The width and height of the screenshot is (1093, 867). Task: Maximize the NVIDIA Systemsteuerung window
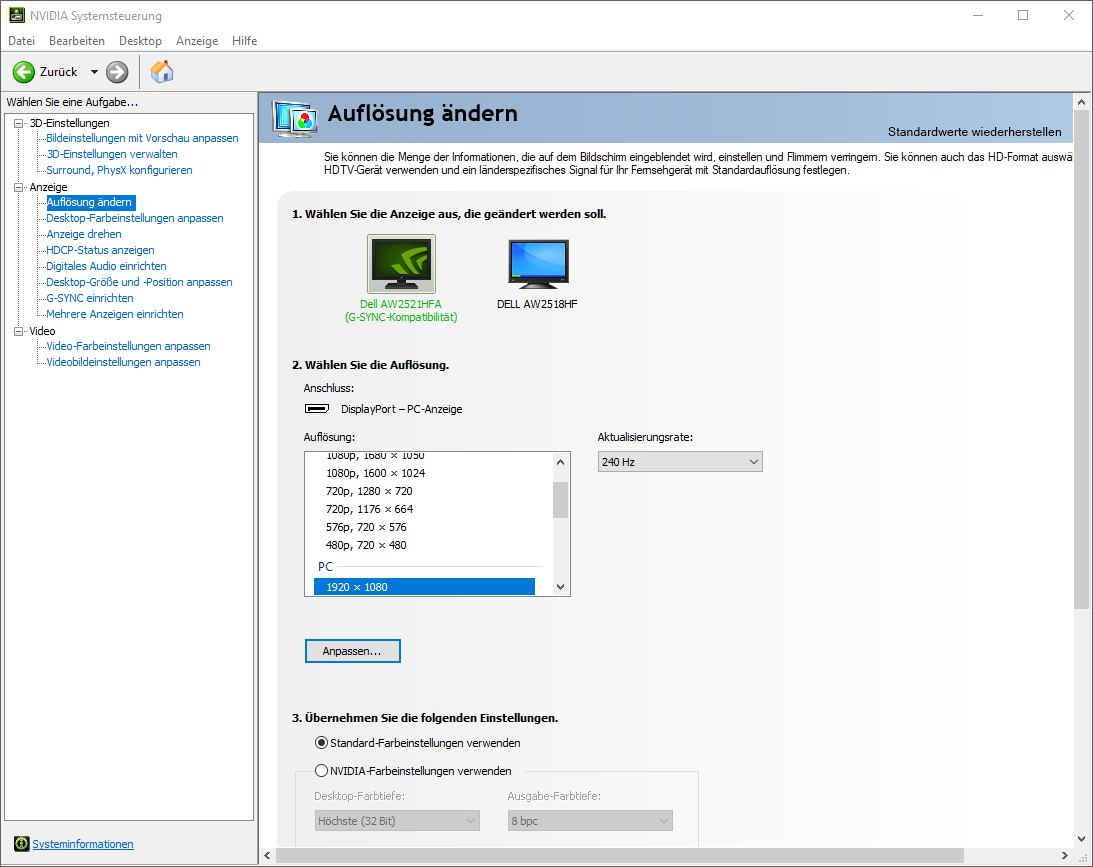[x=1023, y=15]
